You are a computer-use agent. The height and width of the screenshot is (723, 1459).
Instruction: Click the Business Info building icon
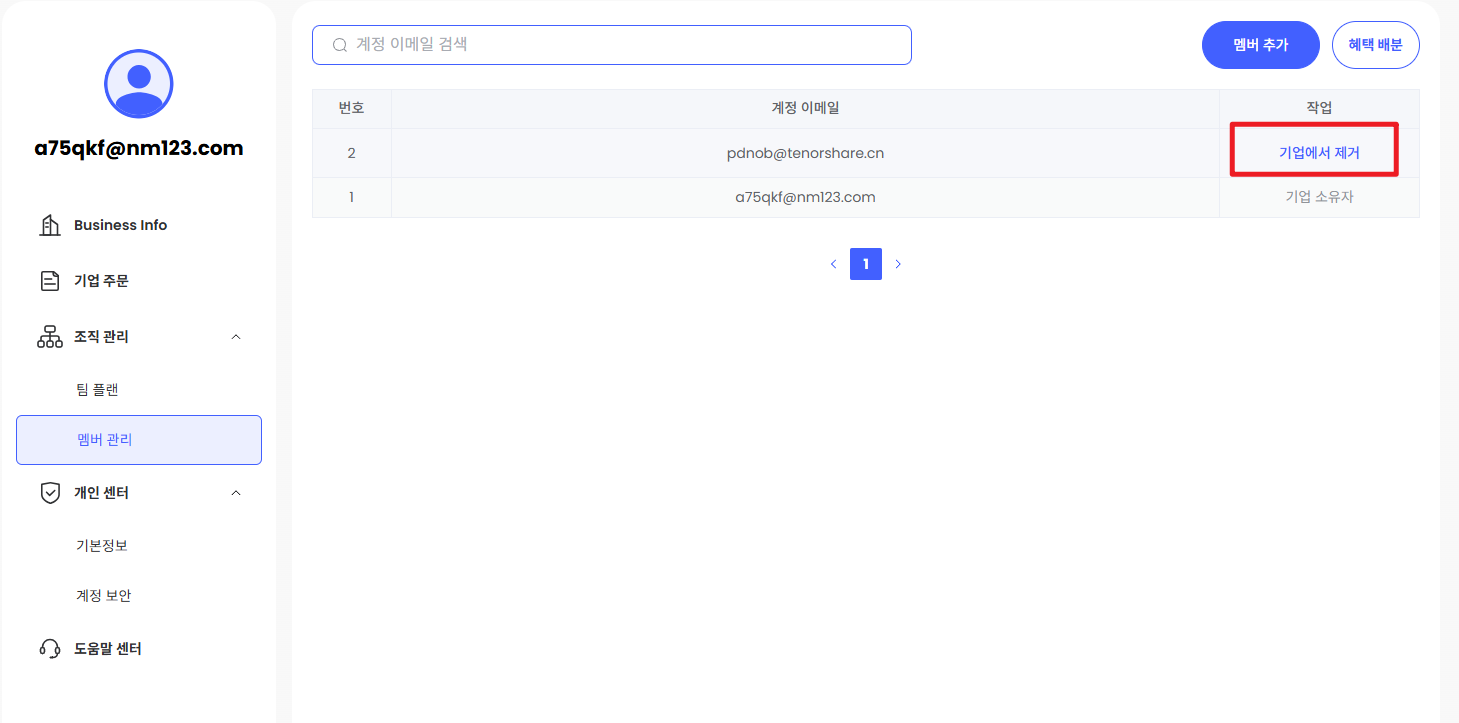point(50,225)
